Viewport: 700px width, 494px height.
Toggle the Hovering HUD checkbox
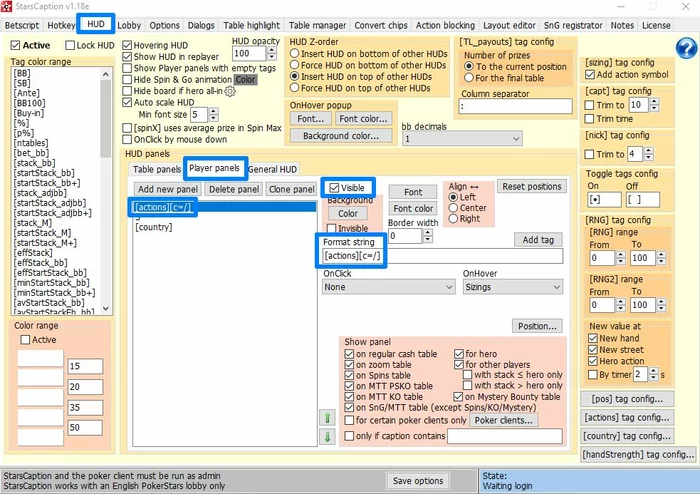tap(127, 45)
